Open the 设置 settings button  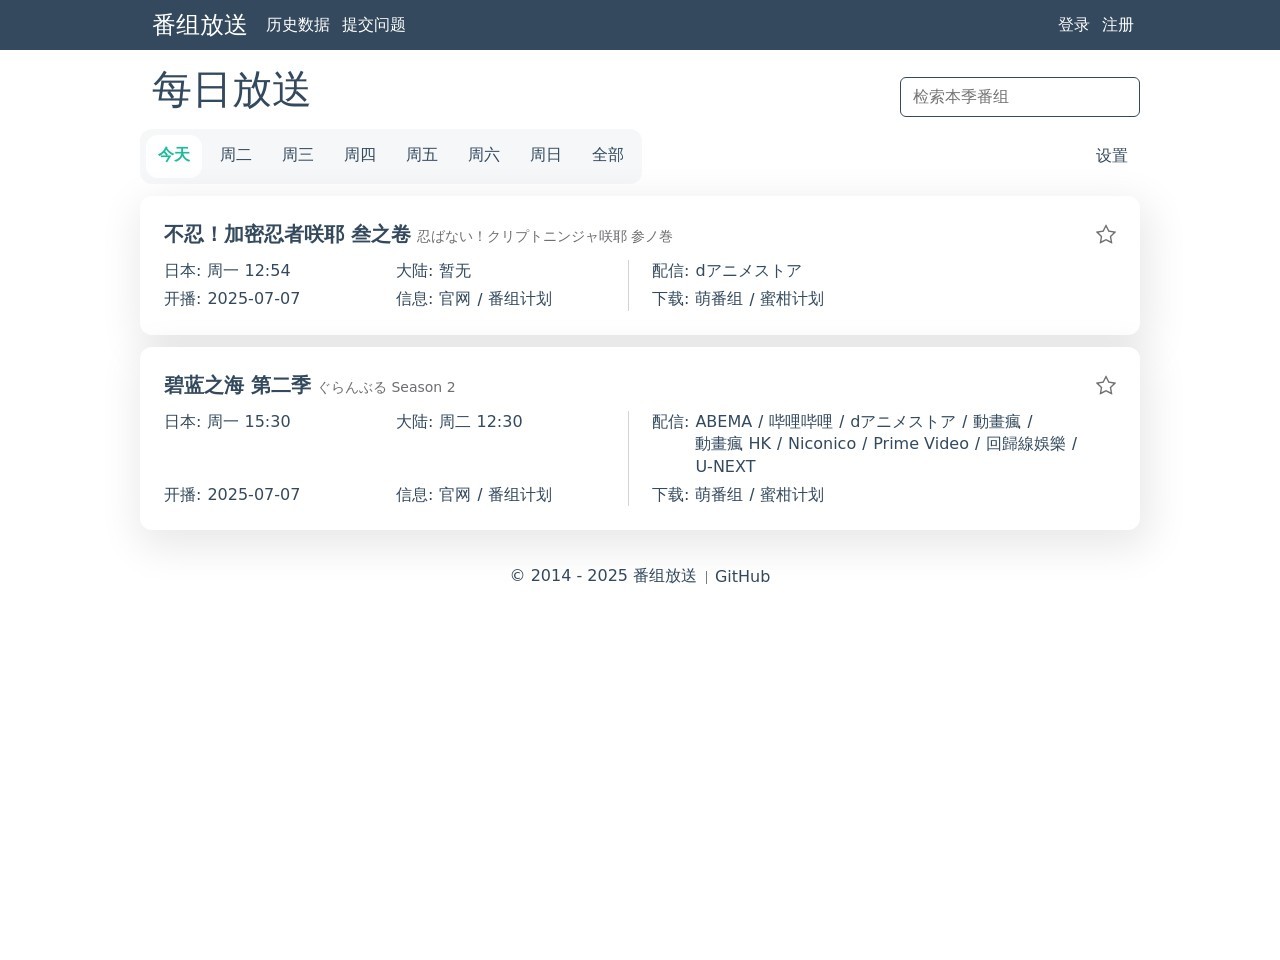pyautogui.click(x=1111, y=156)
